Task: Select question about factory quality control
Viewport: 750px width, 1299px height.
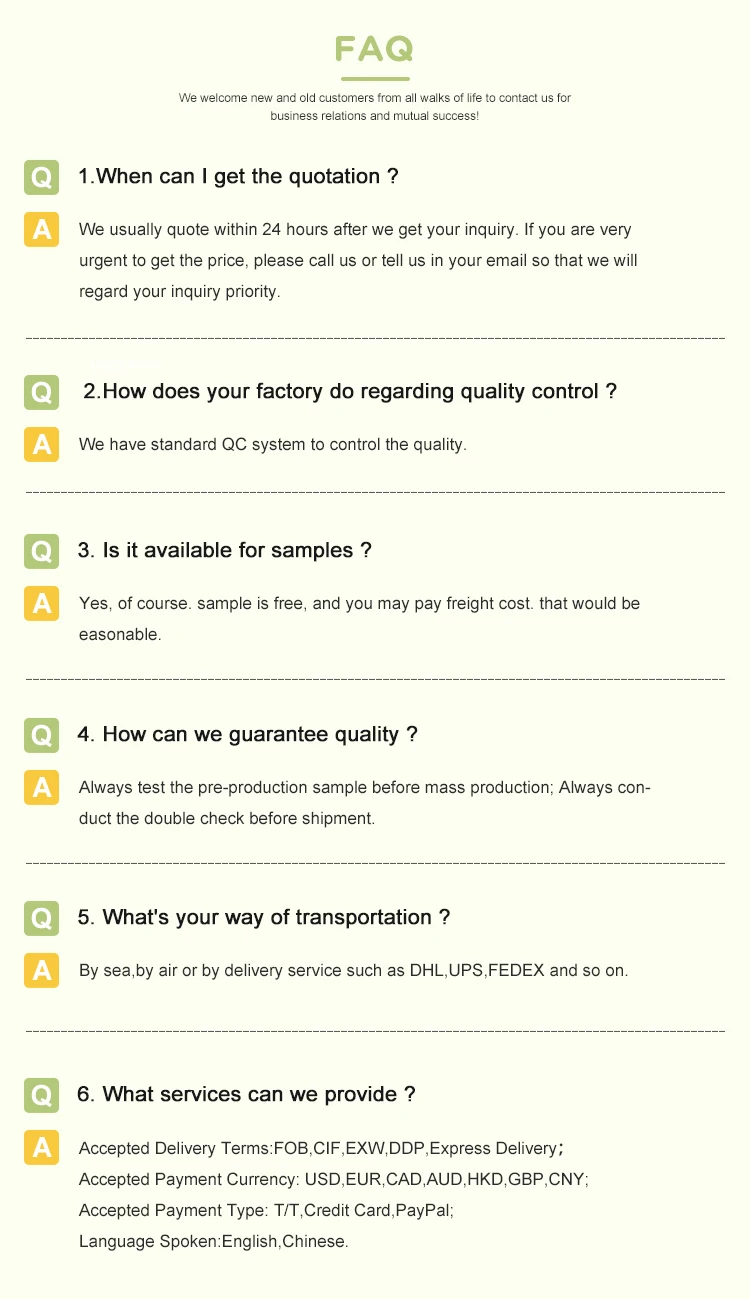Action: (349, 392)
